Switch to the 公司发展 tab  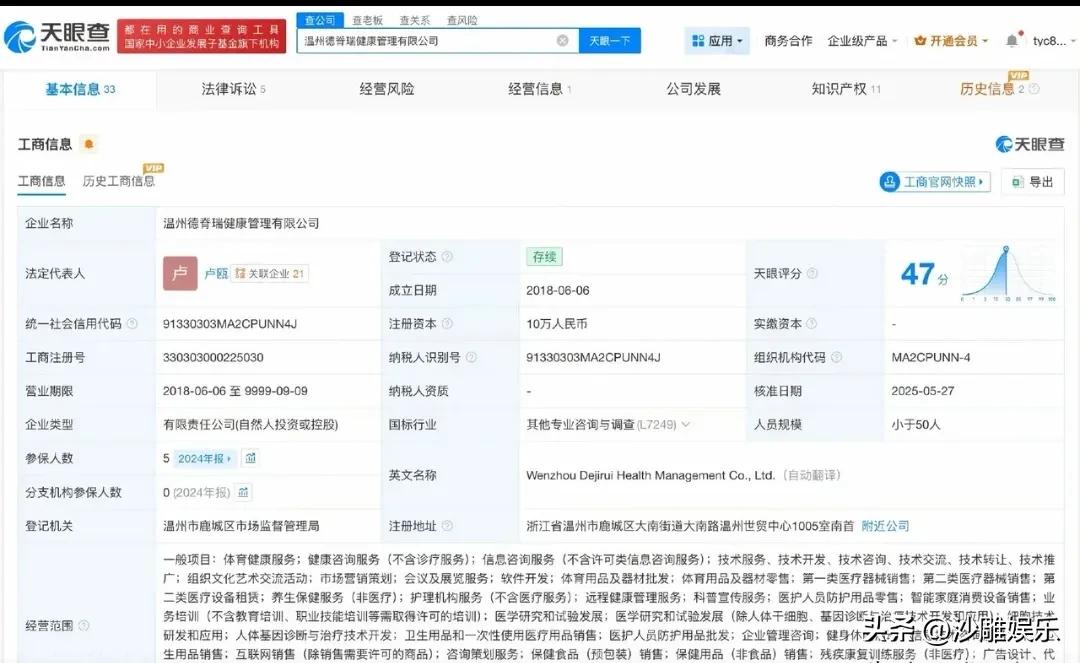(694, 89)
